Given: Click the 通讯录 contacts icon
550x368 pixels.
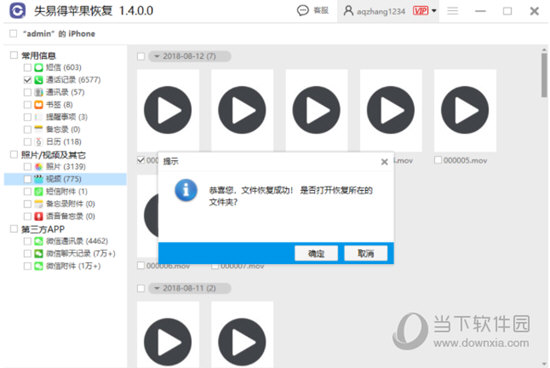Looking at the screenshot, I should 39,92.
